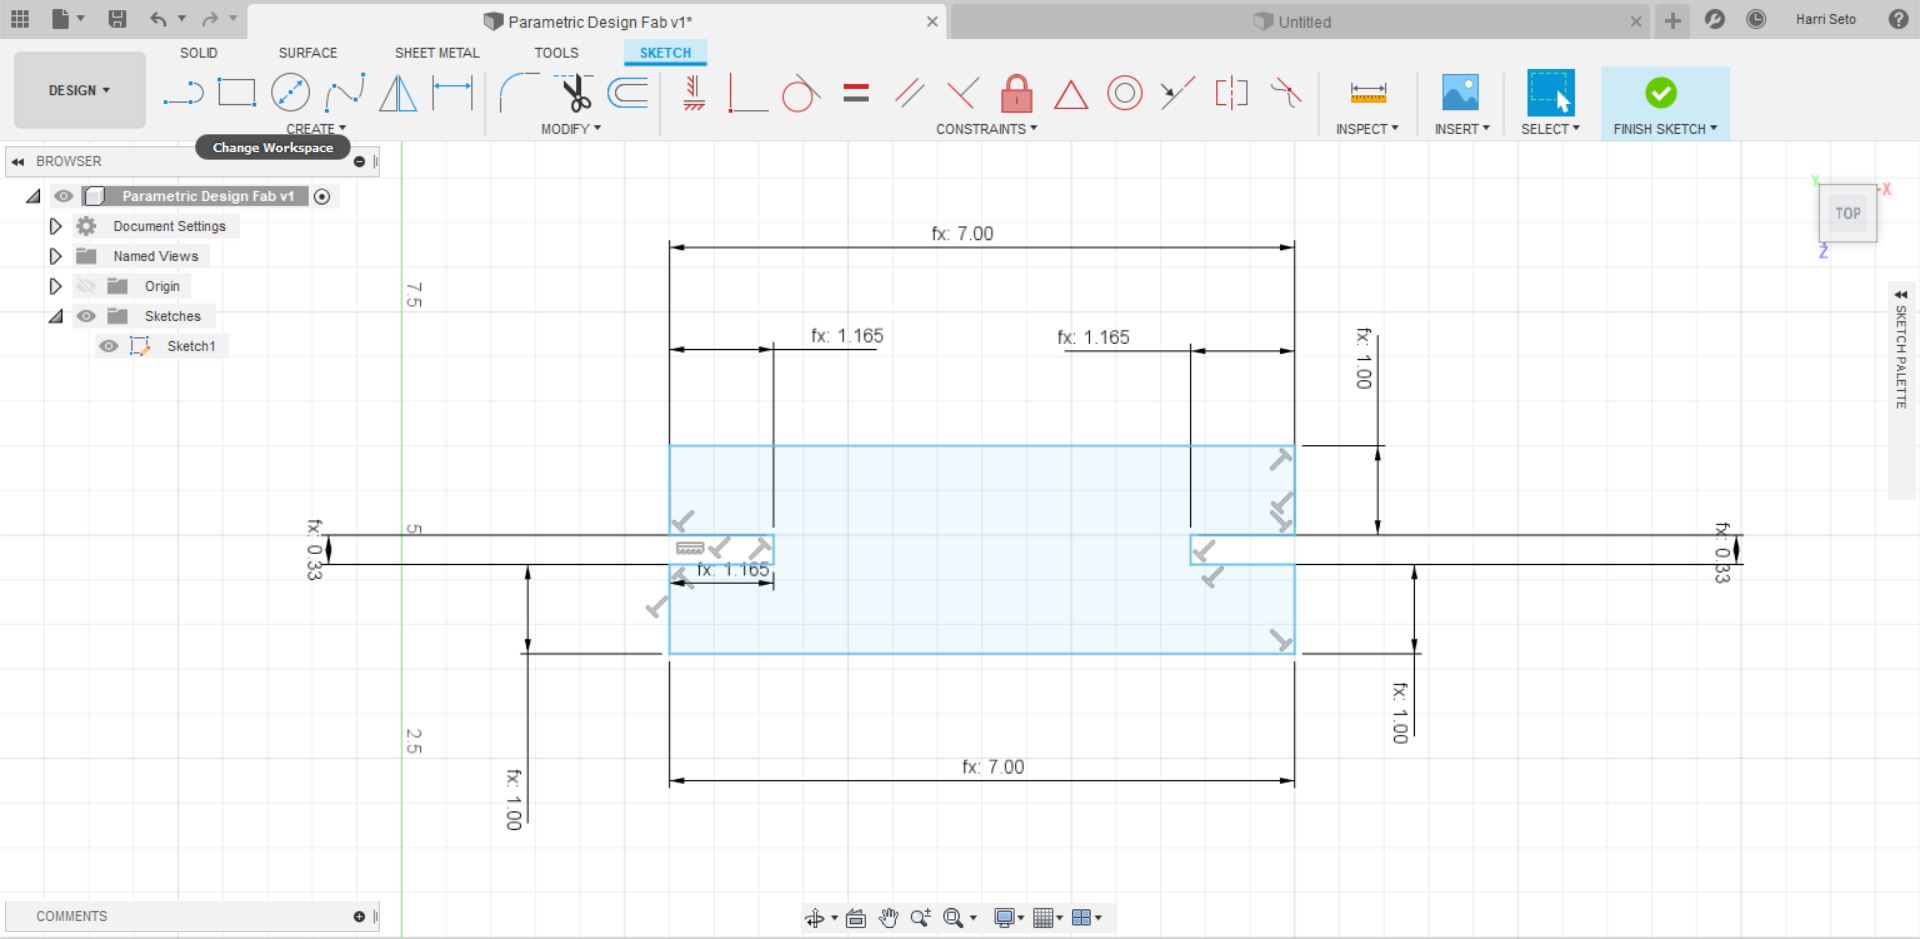Expand Document Settings

[55, 226]
